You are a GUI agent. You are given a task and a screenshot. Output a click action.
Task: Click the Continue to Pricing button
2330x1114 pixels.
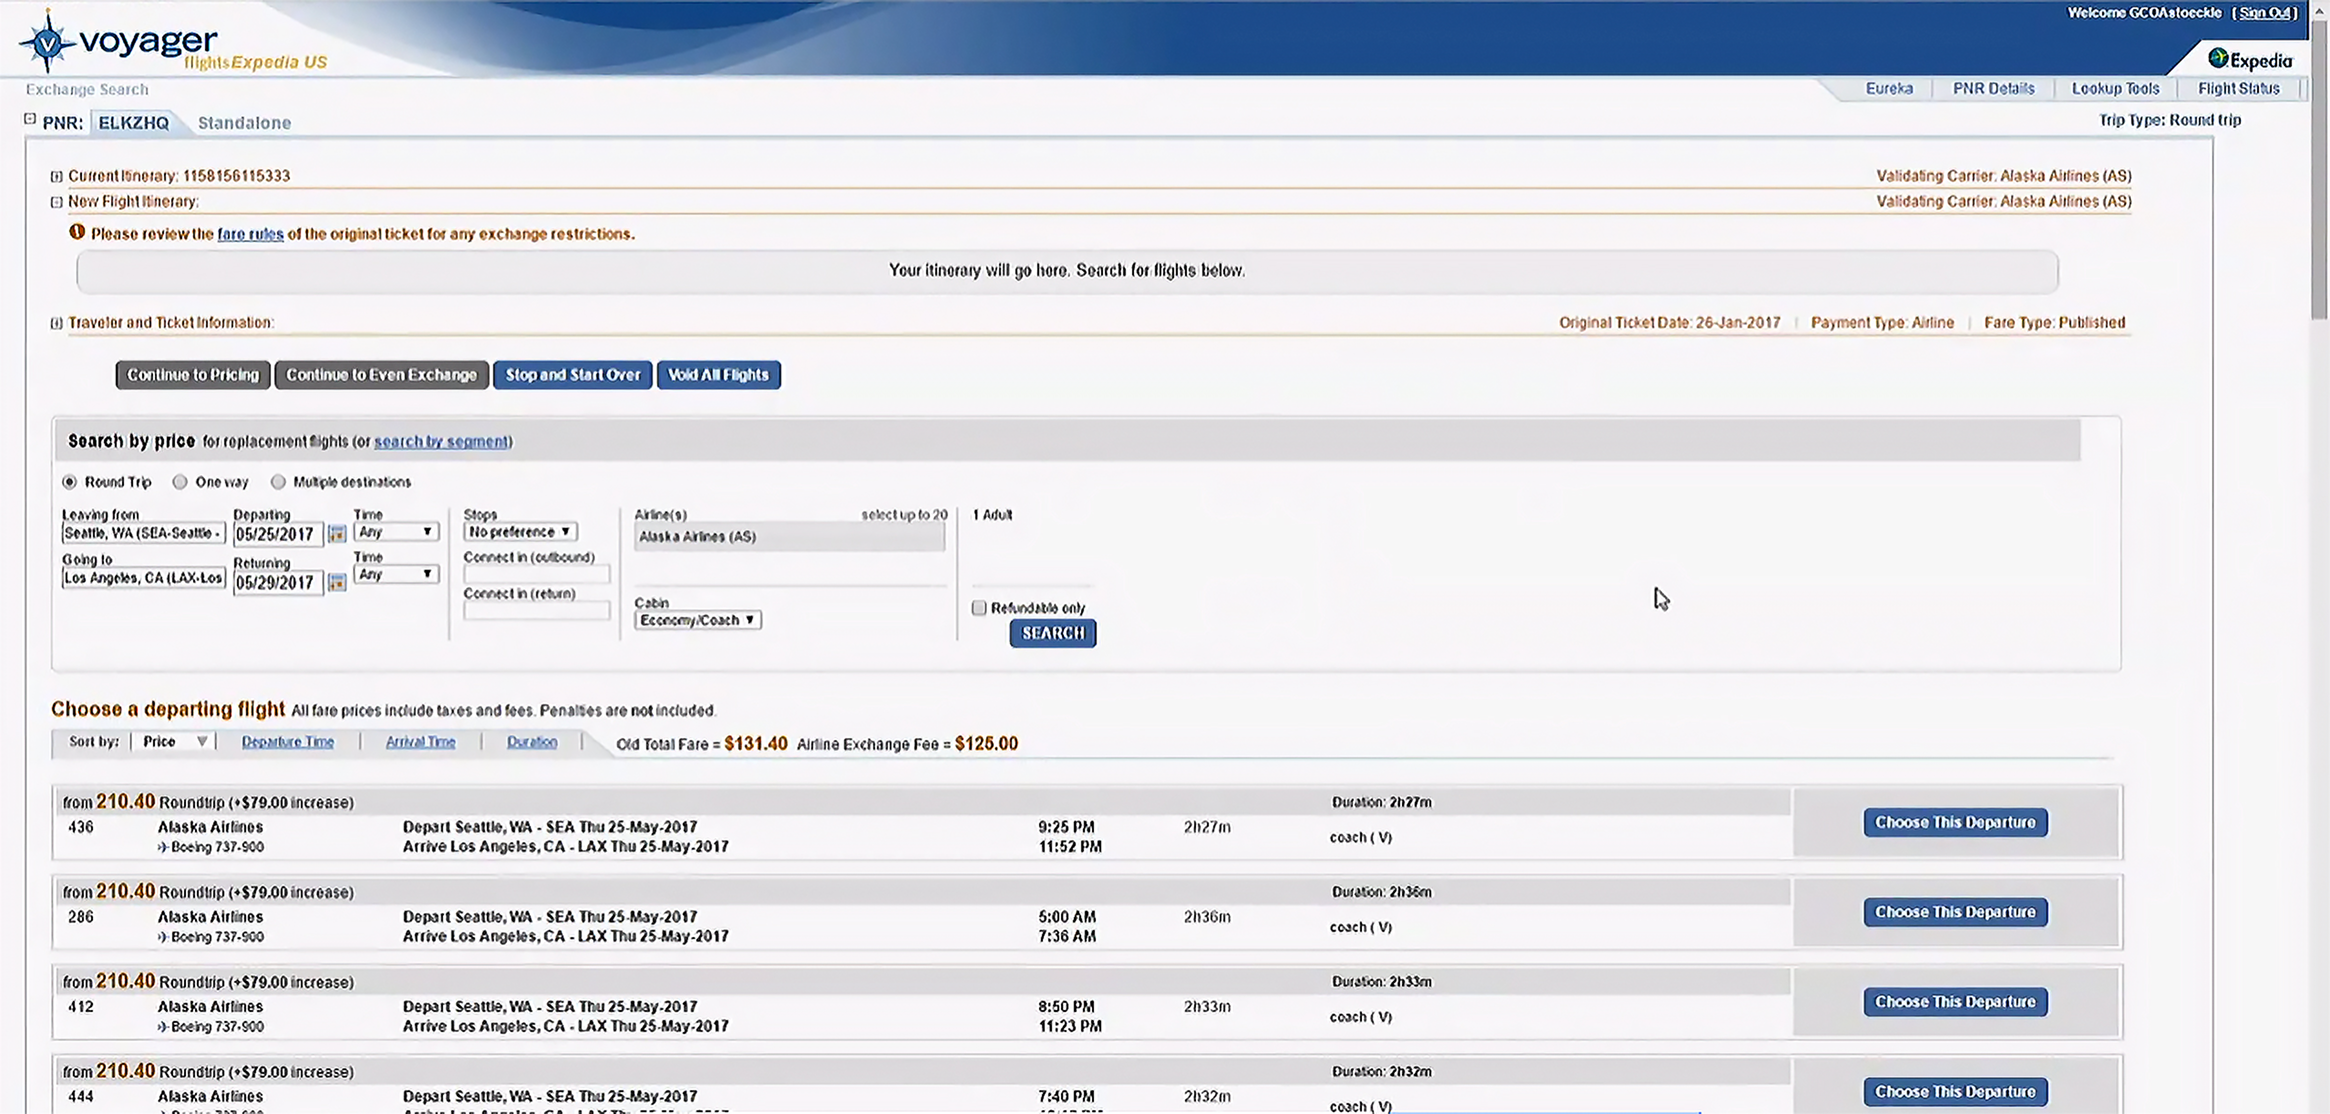[192, 375]
